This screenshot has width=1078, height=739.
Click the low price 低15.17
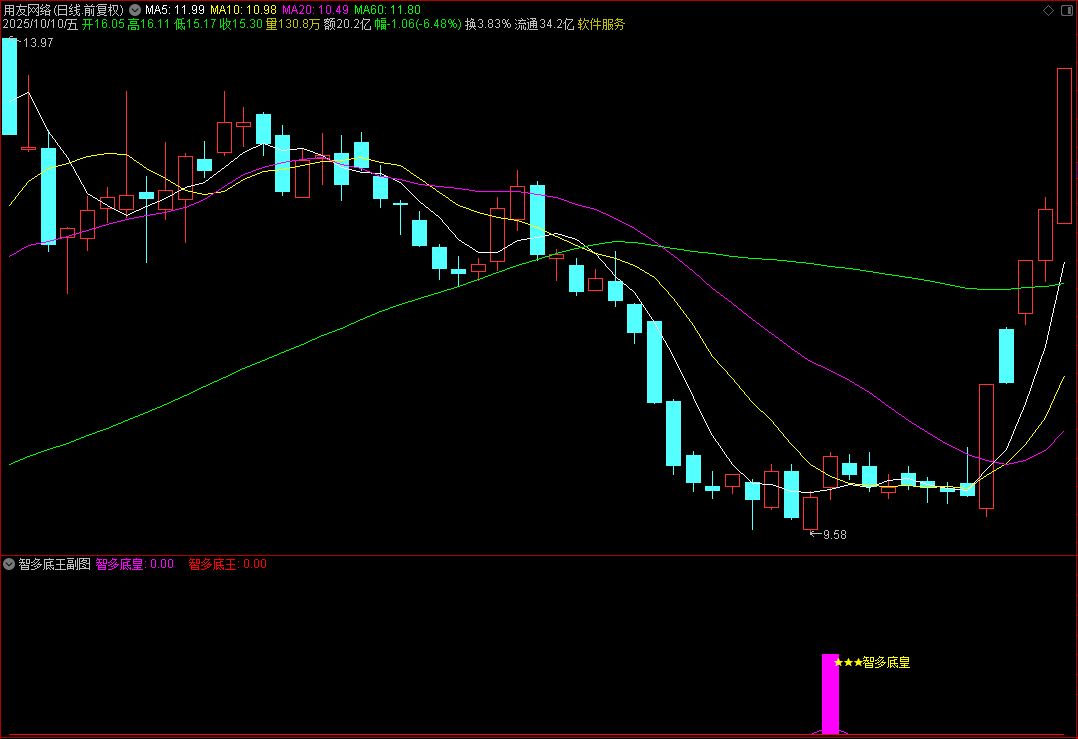pyautogui.click(x=195, y=25)
